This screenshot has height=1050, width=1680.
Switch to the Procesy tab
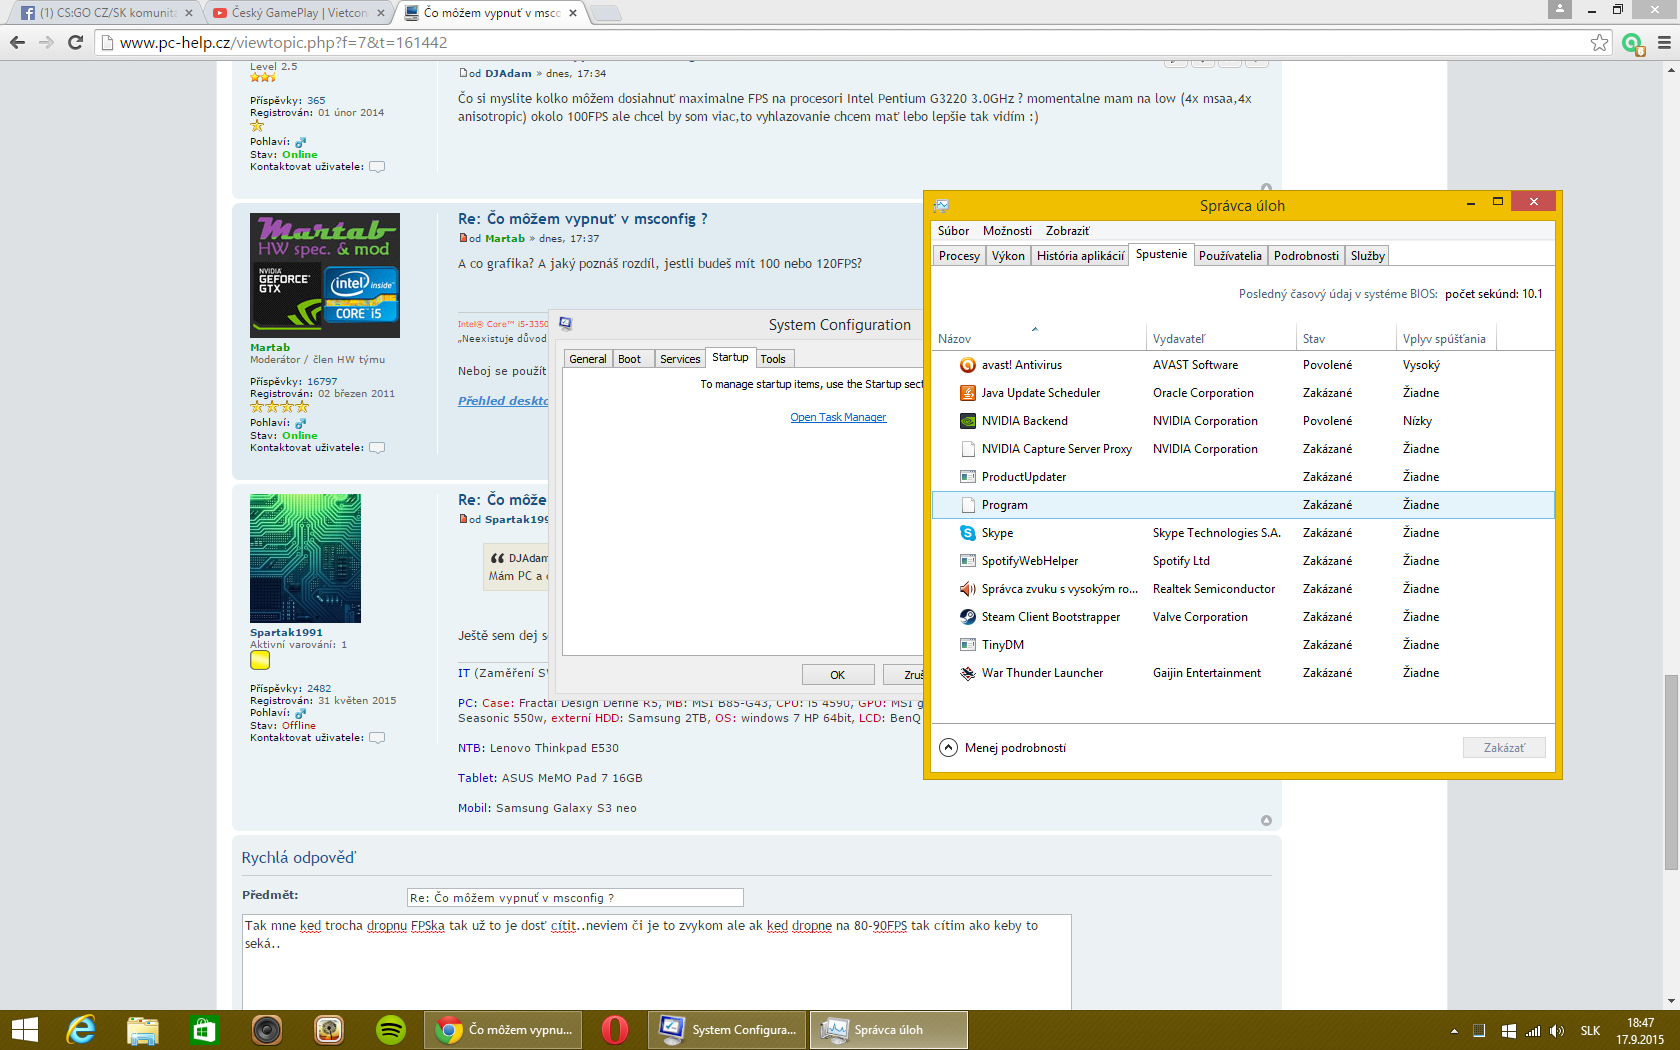tap(959, 256)
